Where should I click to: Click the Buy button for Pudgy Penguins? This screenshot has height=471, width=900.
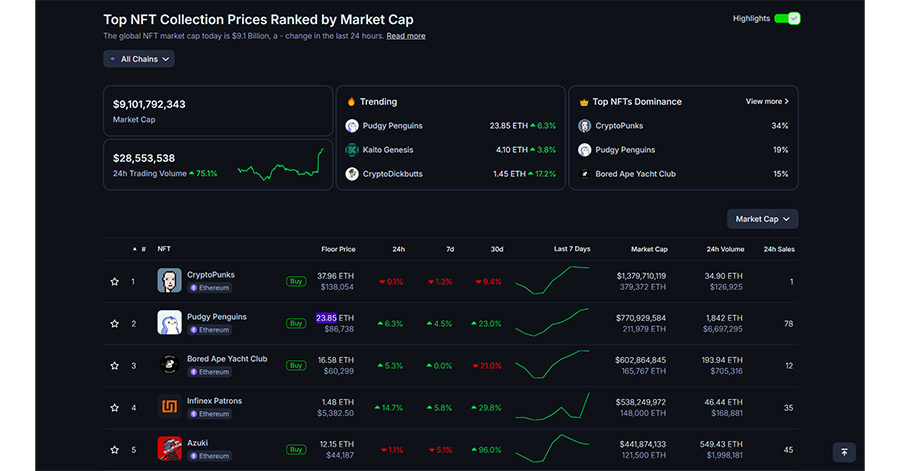tap(296, 323)
